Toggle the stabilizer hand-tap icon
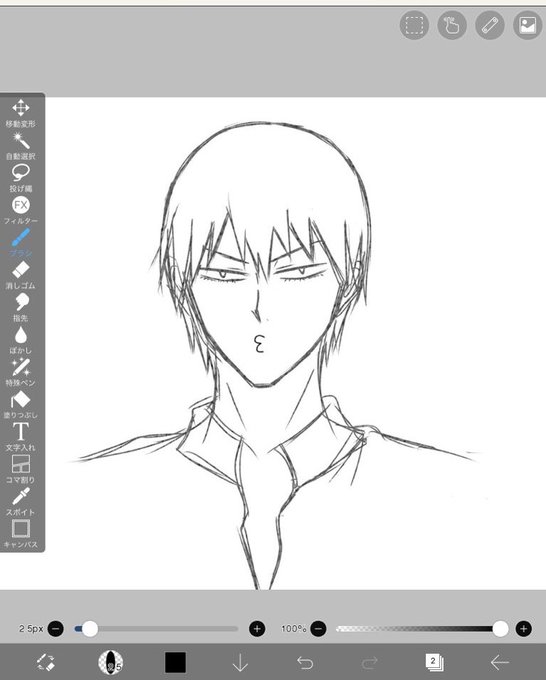Image resolution: width=546 pixels, height=680 pixels. coord(452,25)
